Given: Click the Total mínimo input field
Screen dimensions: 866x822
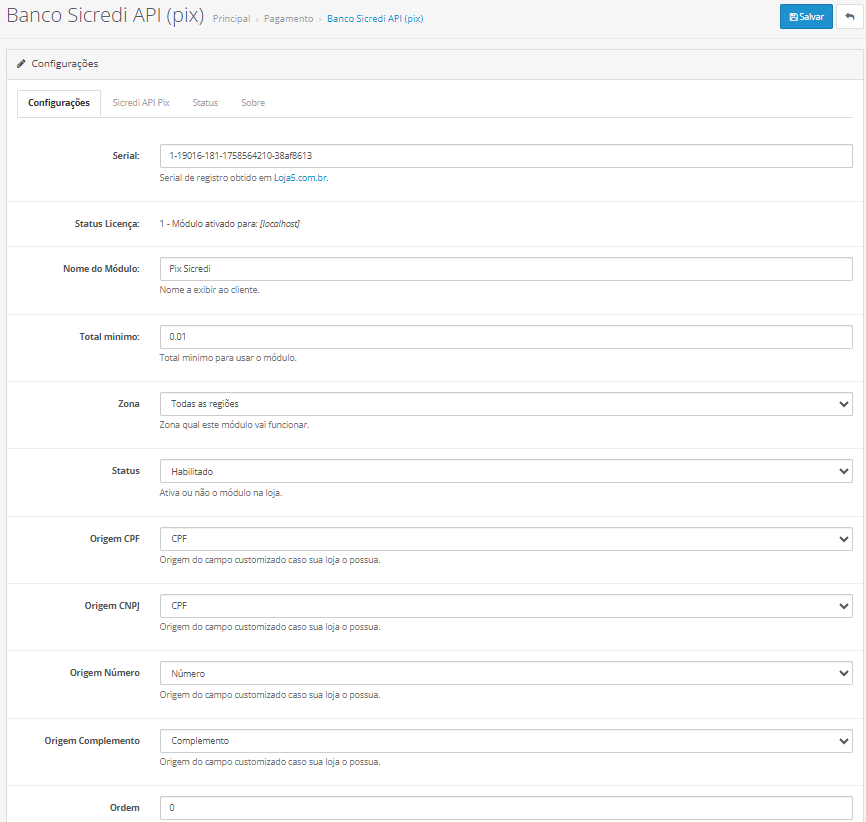Looking at the screenshot, I should coord(505,337).
